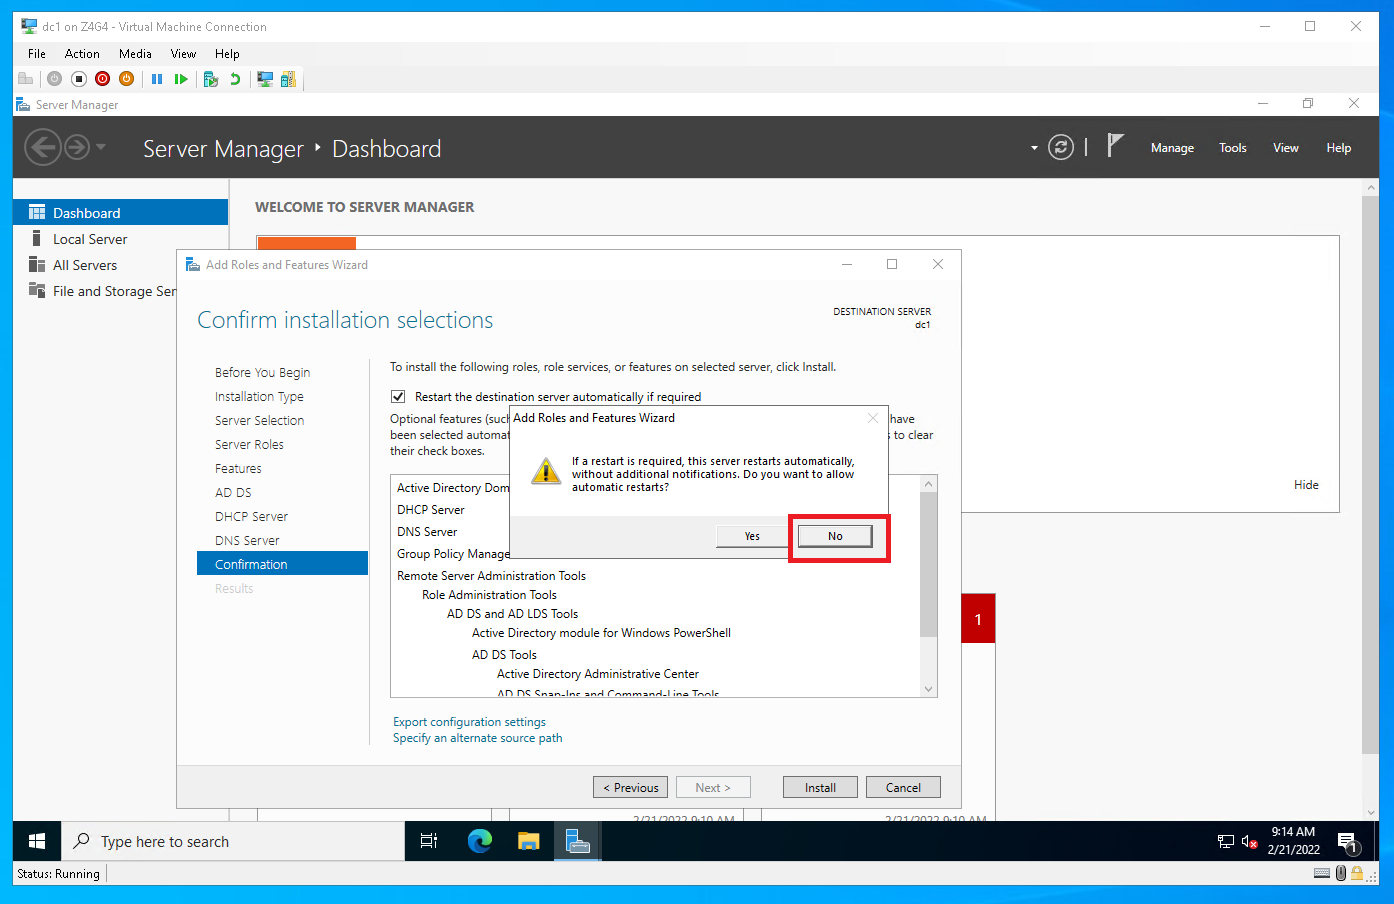Open the Media menu of VM Connection
This screenshot has height=904, width=1394.
(x=135, y=54)
